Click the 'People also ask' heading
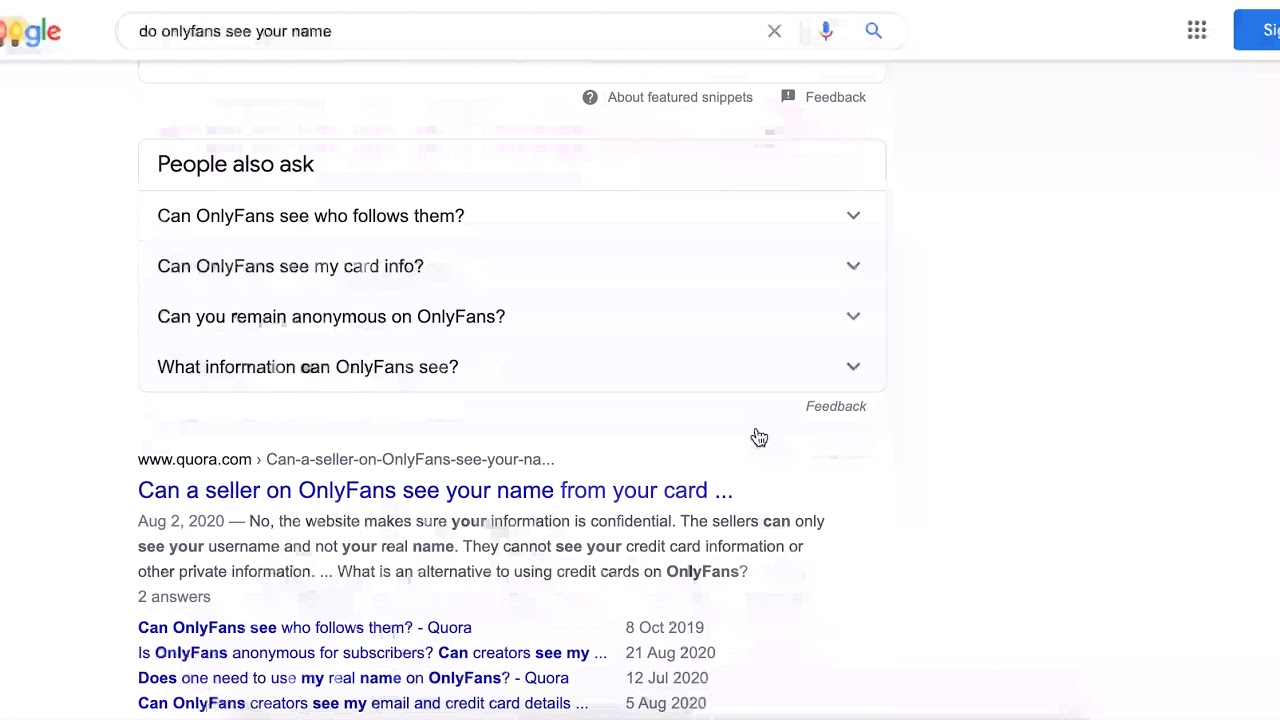 (x=235, y=164)
